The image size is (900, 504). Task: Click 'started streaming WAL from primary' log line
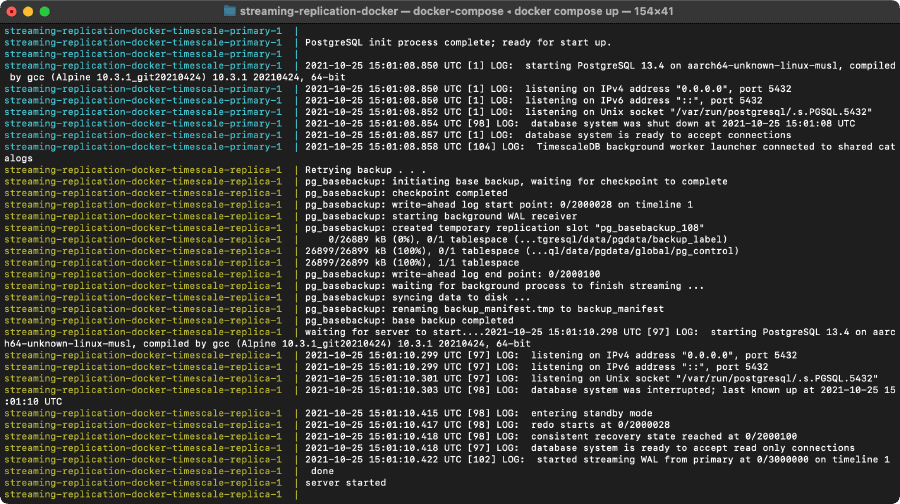click(x=597, y=460)
